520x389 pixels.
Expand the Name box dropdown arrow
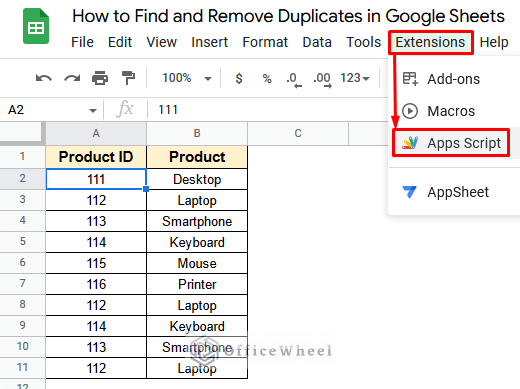coord(93,110)
